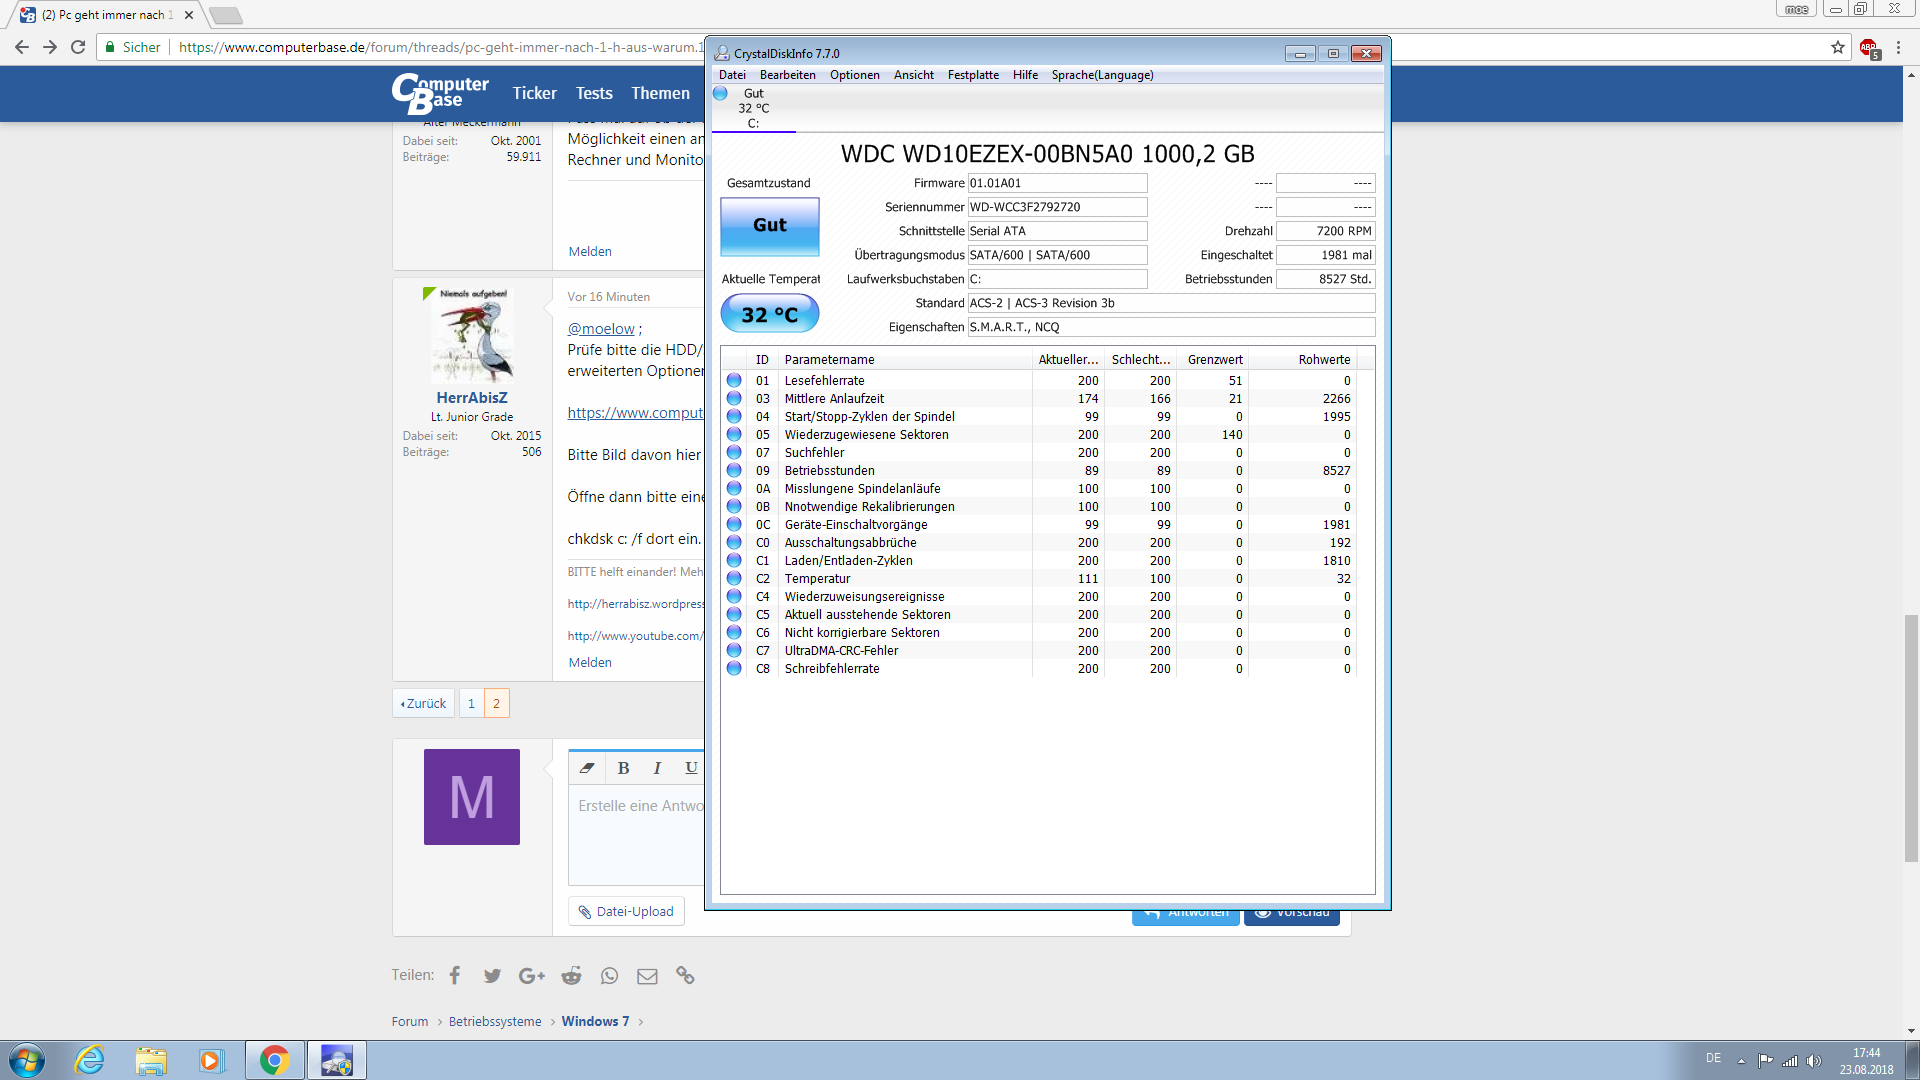Click the Gut health status button
This screenshot has height=1080, width=1920.
[769, 226]
